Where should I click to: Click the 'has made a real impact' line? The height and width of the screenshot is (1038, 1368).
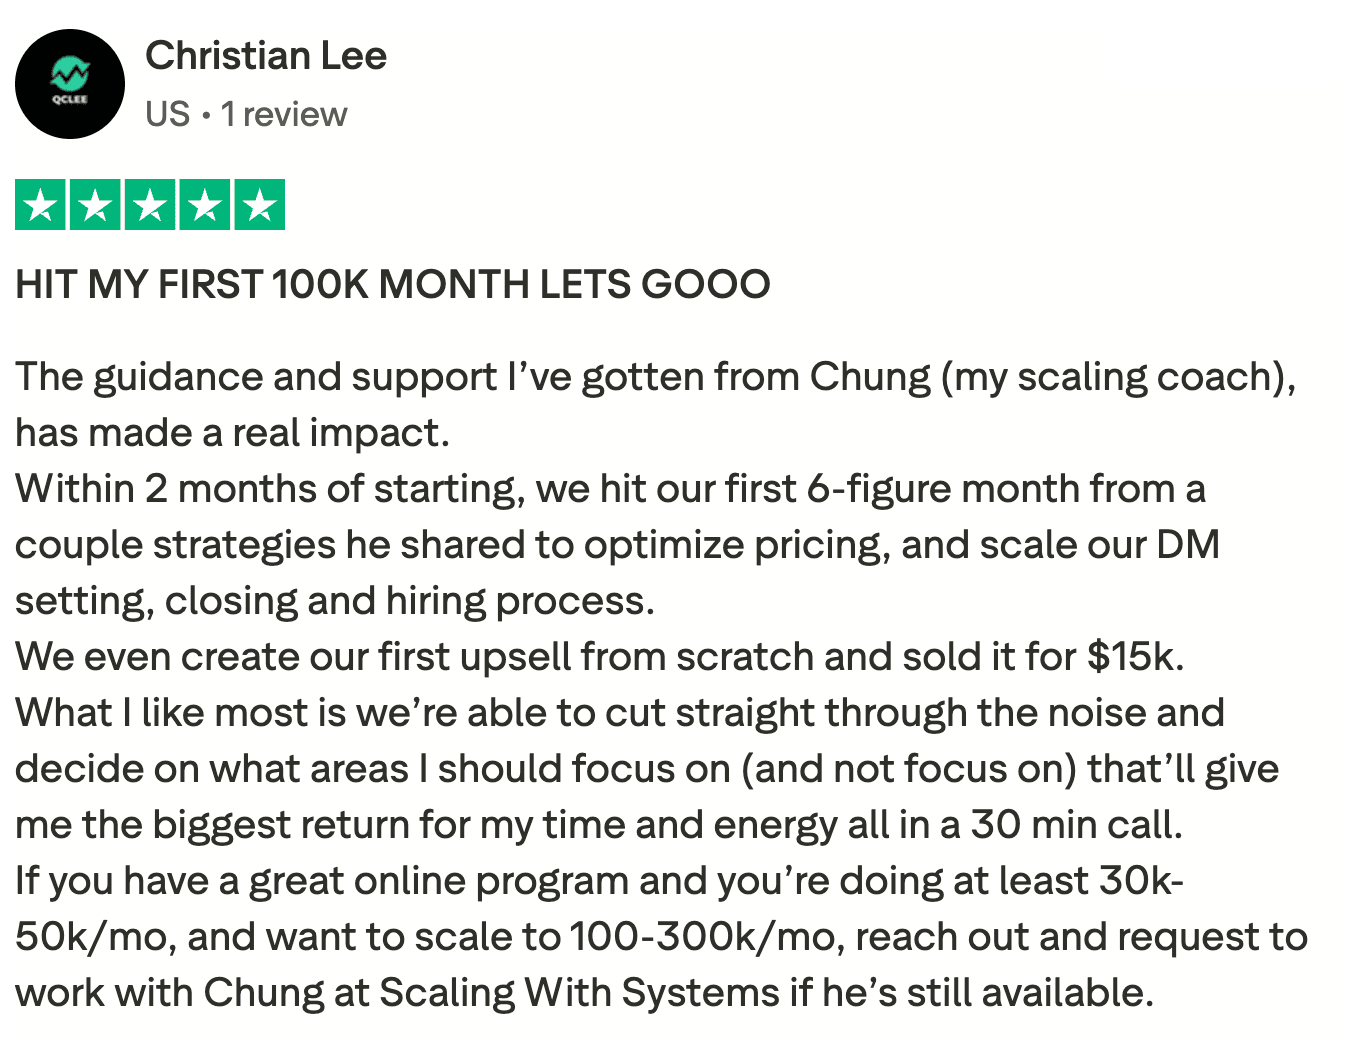(232, 433)
